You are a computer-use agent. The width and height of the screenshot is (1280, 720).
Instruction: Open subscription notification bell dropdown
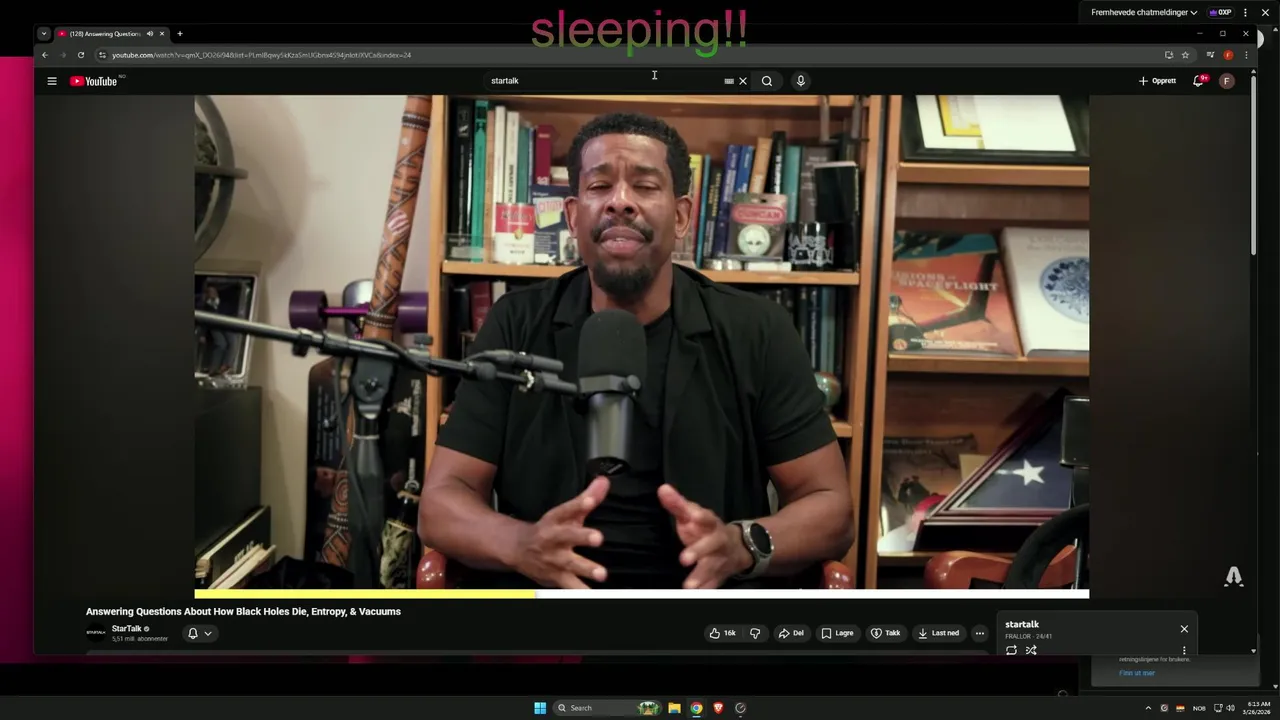pos(200,633)
